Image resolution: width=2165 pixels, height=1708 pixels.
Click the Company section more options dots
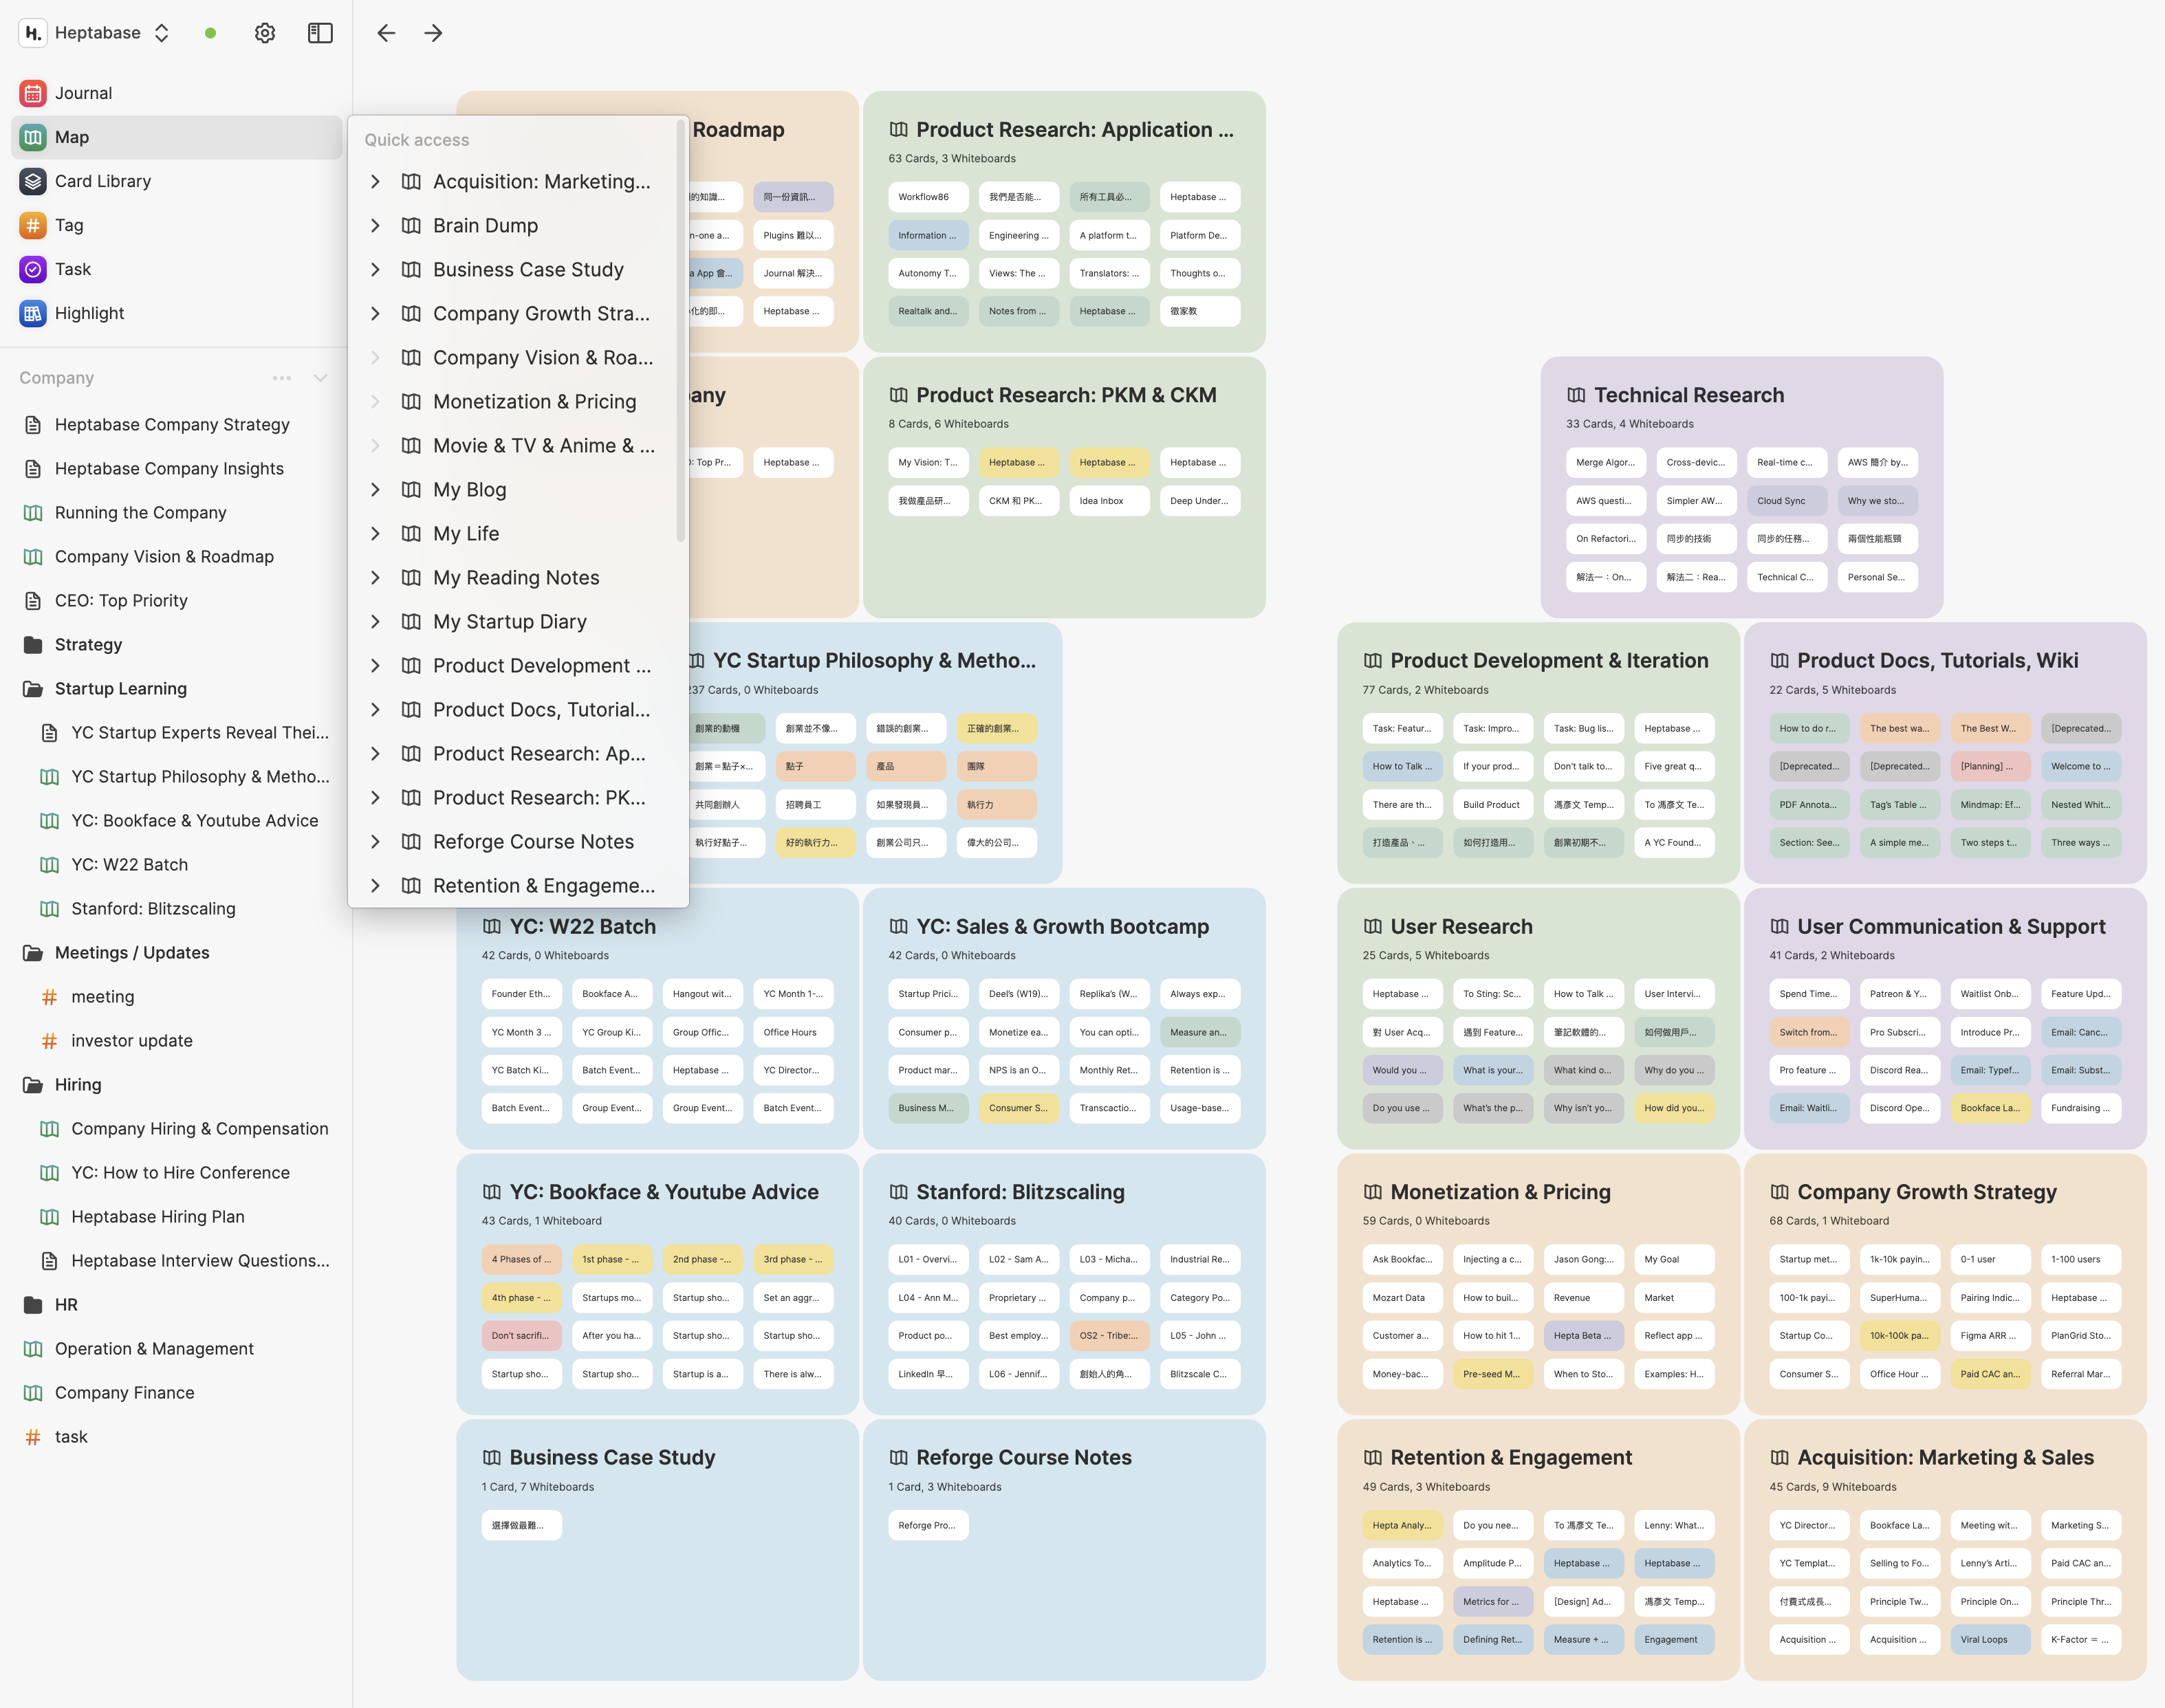[282, 378]
